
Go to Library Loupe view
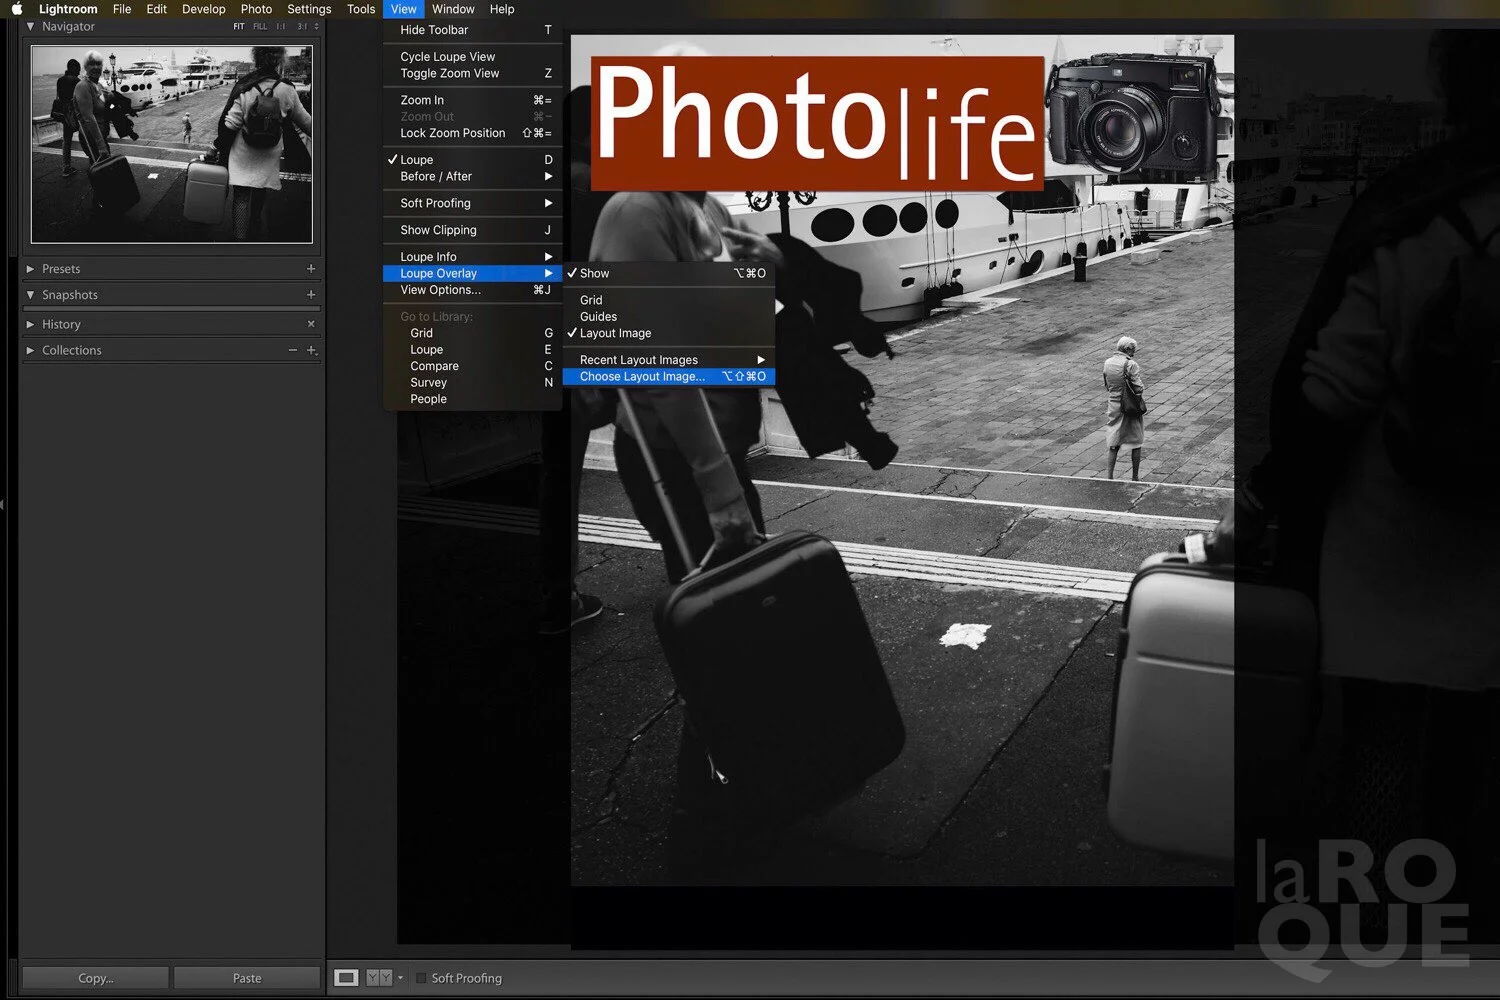(x=472, y=350)
